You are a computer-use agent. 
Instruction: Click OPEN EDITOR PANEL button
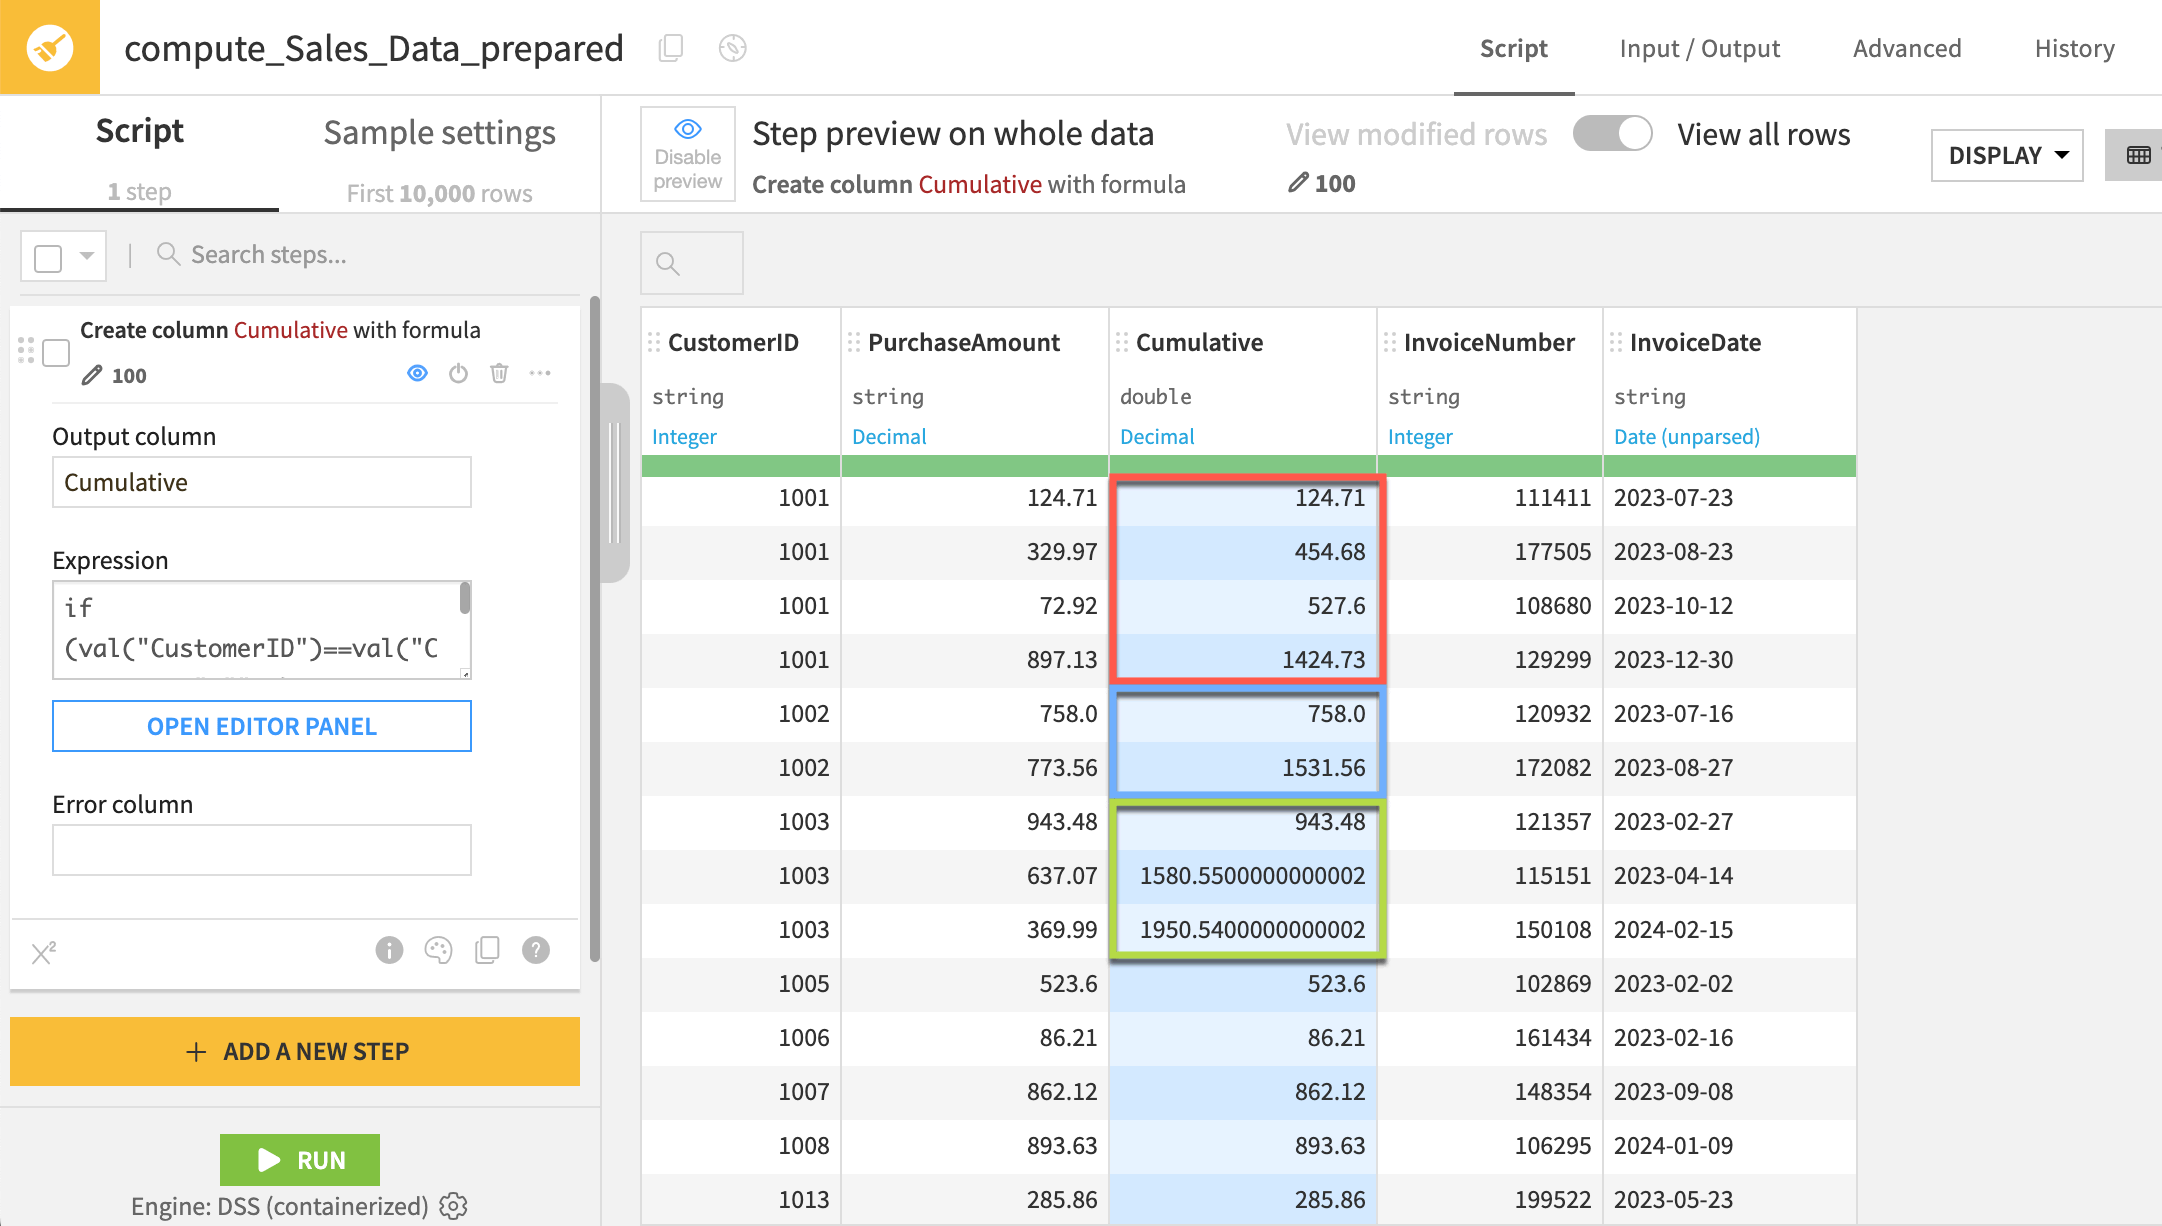(x=262, y=726)
